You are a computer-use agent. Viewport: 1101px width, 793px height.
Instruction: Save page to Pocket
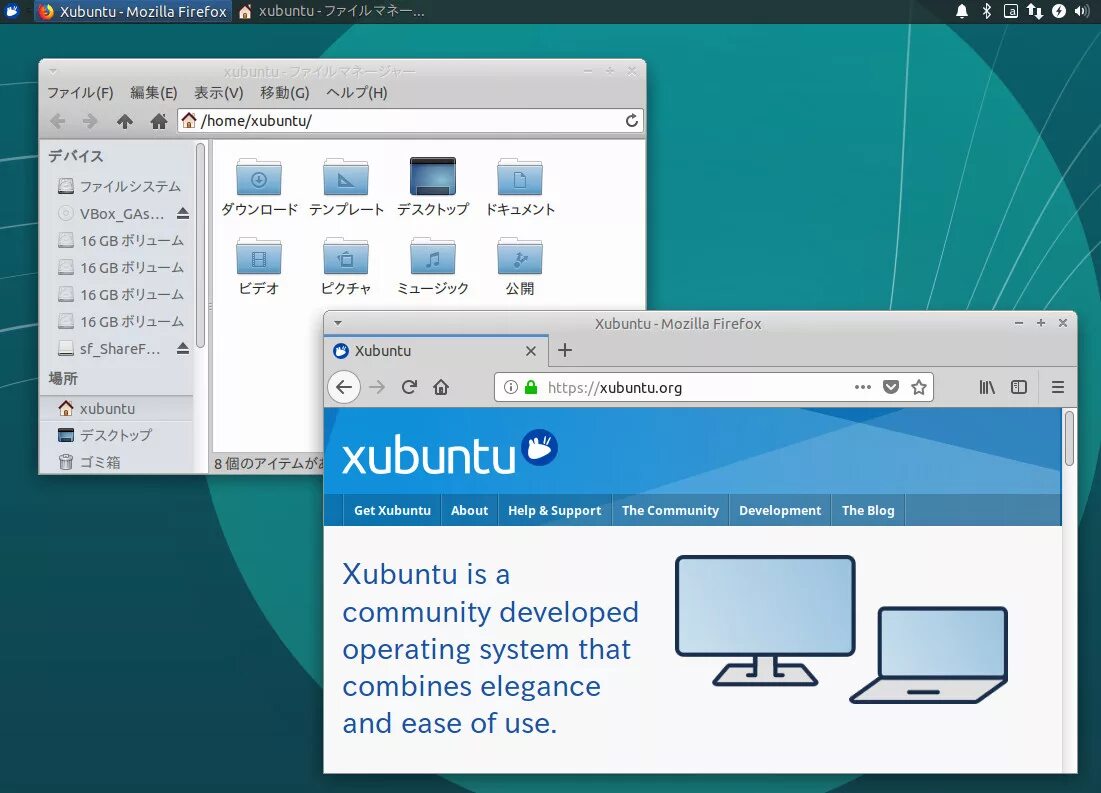point(891,387)
